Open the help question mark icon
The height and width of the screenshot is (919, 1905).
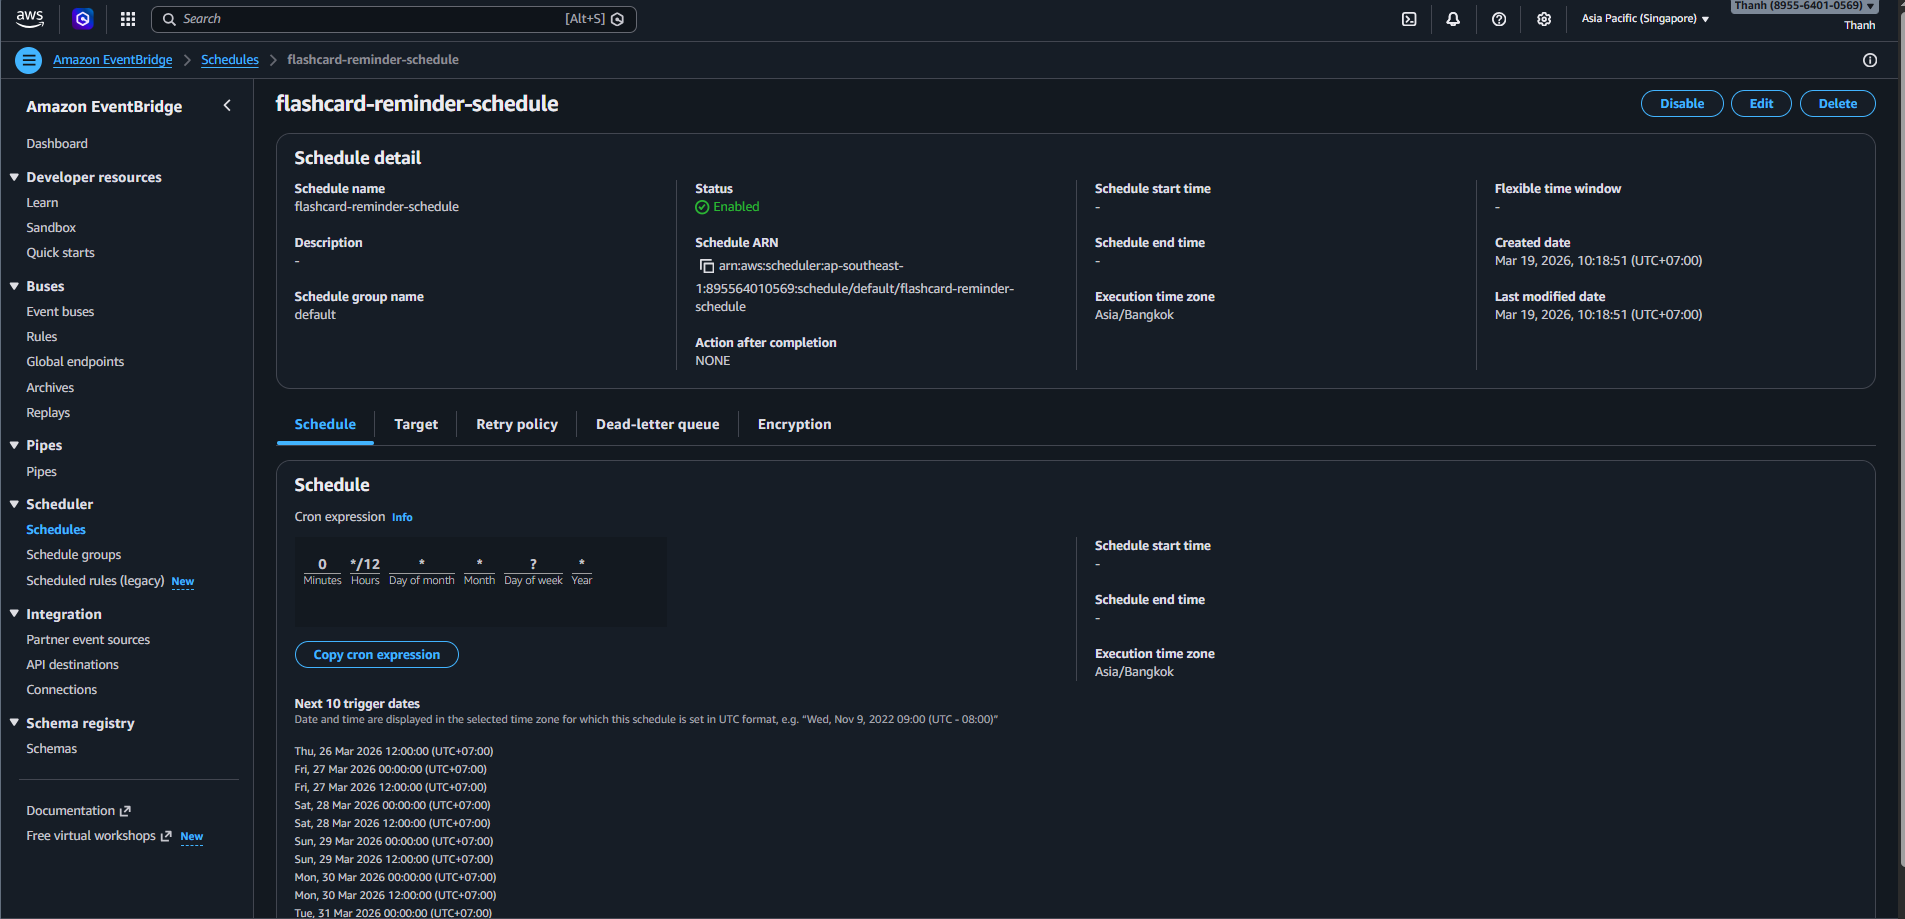1499,19
